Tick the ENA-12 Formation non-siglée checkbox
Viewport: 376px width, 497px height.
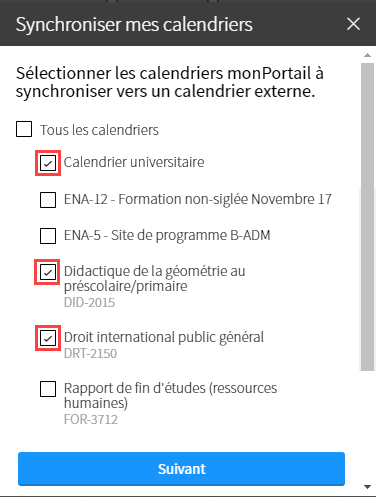click(x=48, y=200)
